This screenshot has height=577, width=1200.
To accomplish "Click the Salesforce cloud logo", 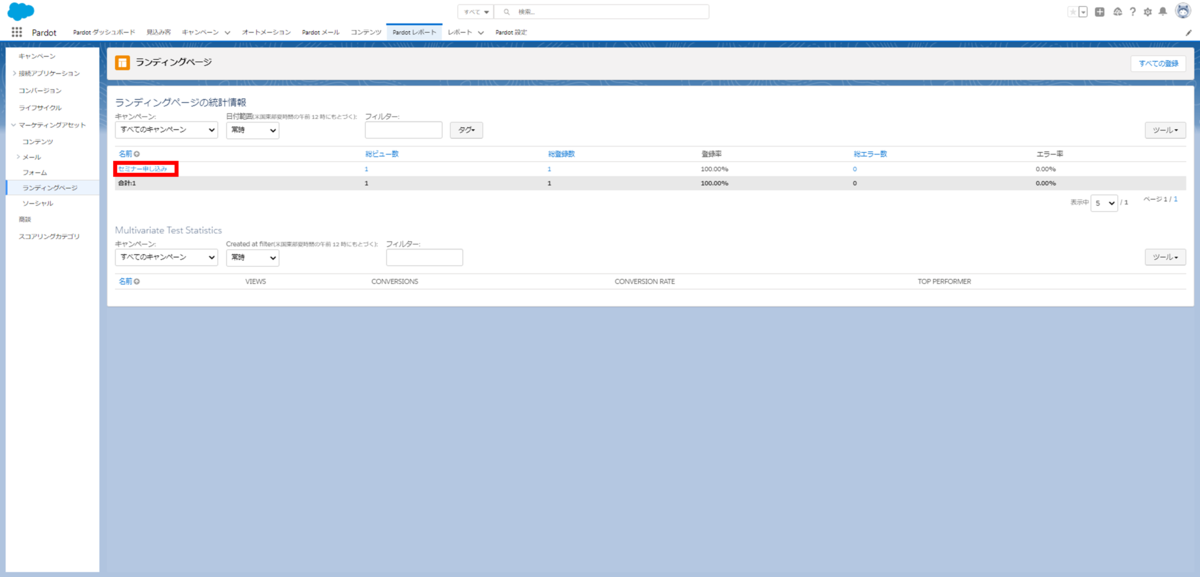I will (x=21, y=12).
